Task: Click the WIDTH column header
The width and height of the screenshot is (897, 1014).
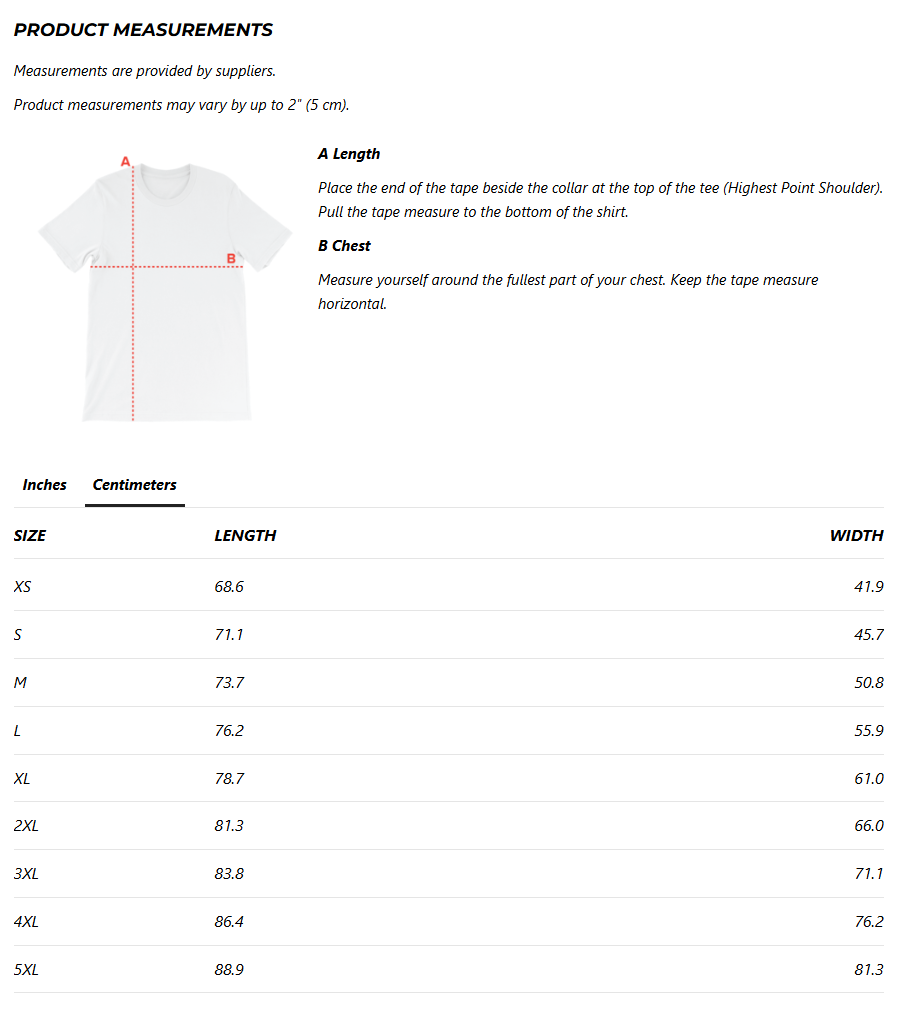Action: click(x=856, y=535)
